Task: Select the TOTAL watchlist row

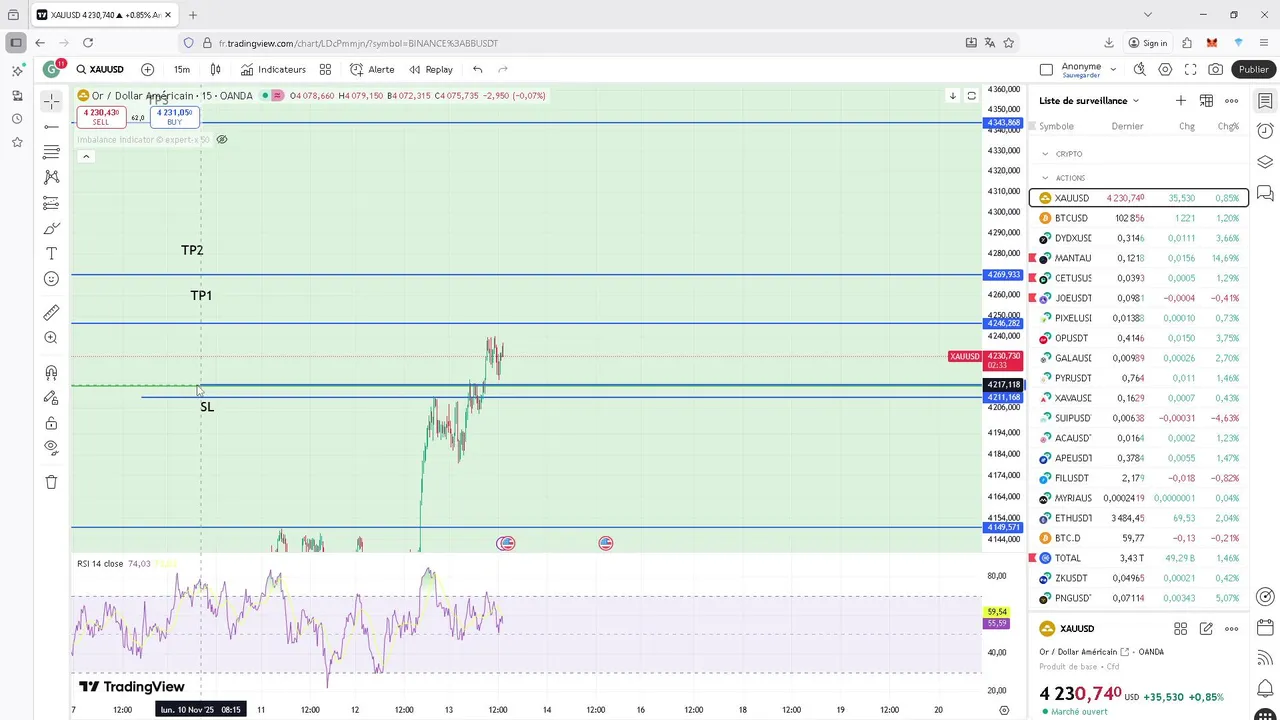Action: click(1139, 558)
